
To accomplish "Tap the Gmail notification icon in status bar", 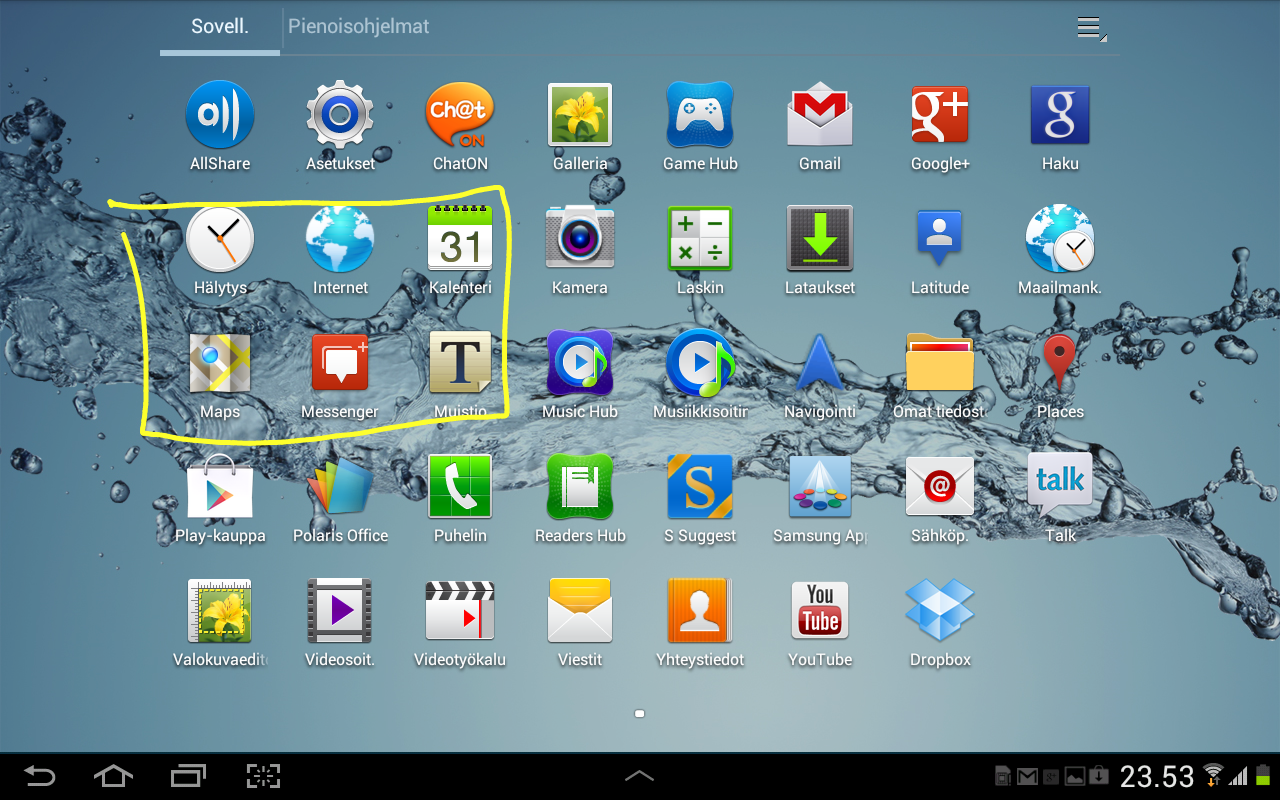I will (1027, 776).
